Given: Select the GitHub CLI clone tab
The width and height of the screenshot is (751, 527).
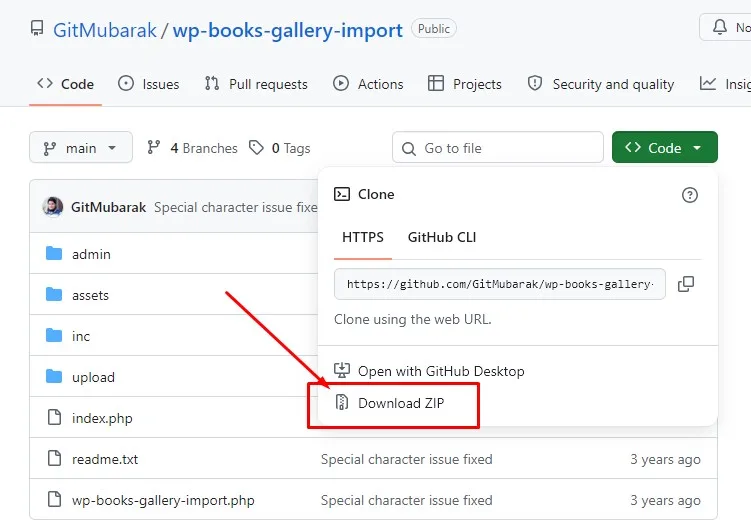Looking at the screenshot, I should 442,238.
